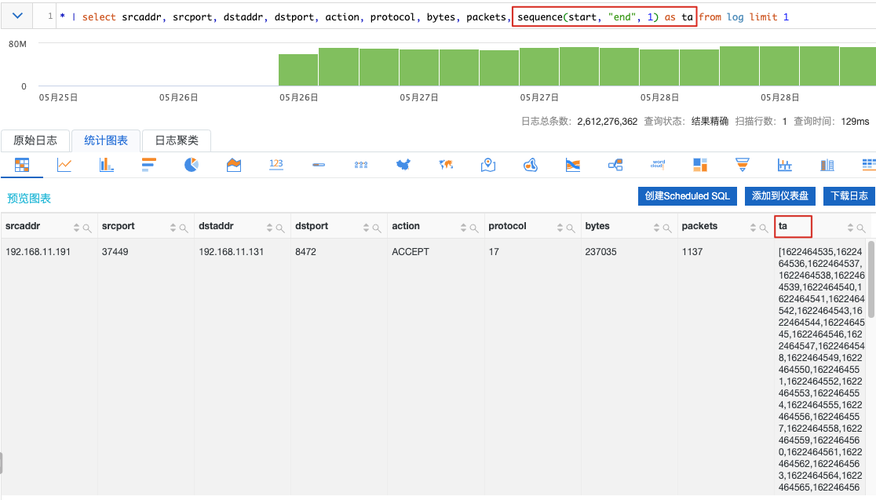Select the word cloud chart icon
This screenshot has height=500, width=876.
[658, 165]
